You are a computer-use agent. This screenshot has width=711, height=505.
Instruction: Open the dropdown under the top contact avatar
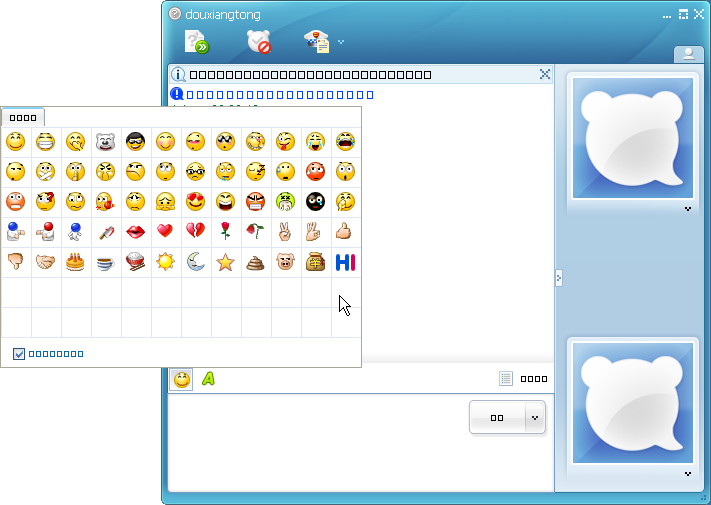click(688, 209)
